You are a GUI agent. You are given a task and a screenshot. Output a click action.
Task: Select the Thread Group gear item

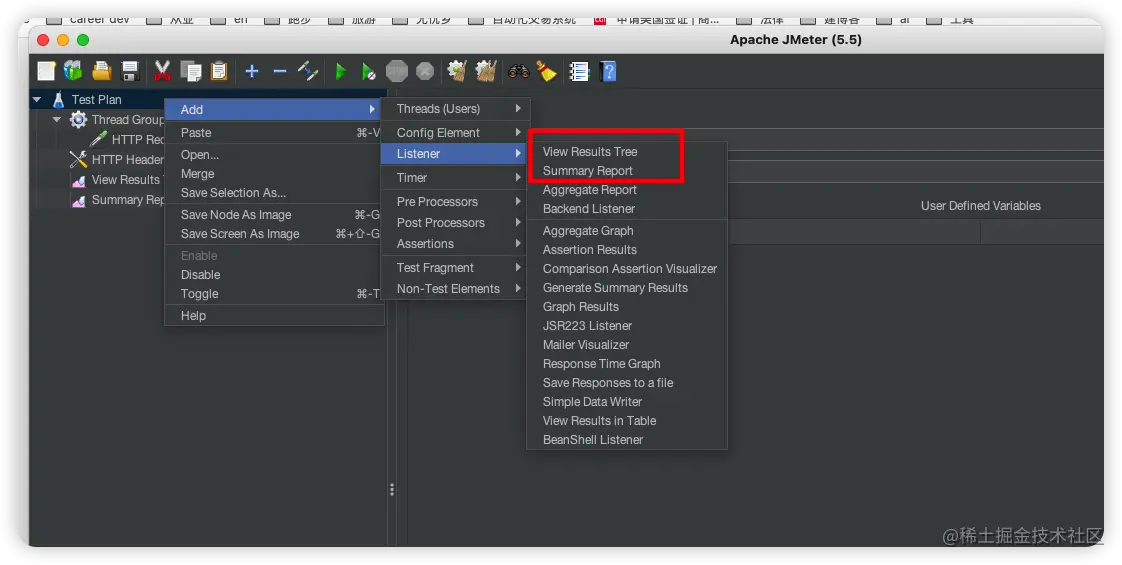point(117,119)
